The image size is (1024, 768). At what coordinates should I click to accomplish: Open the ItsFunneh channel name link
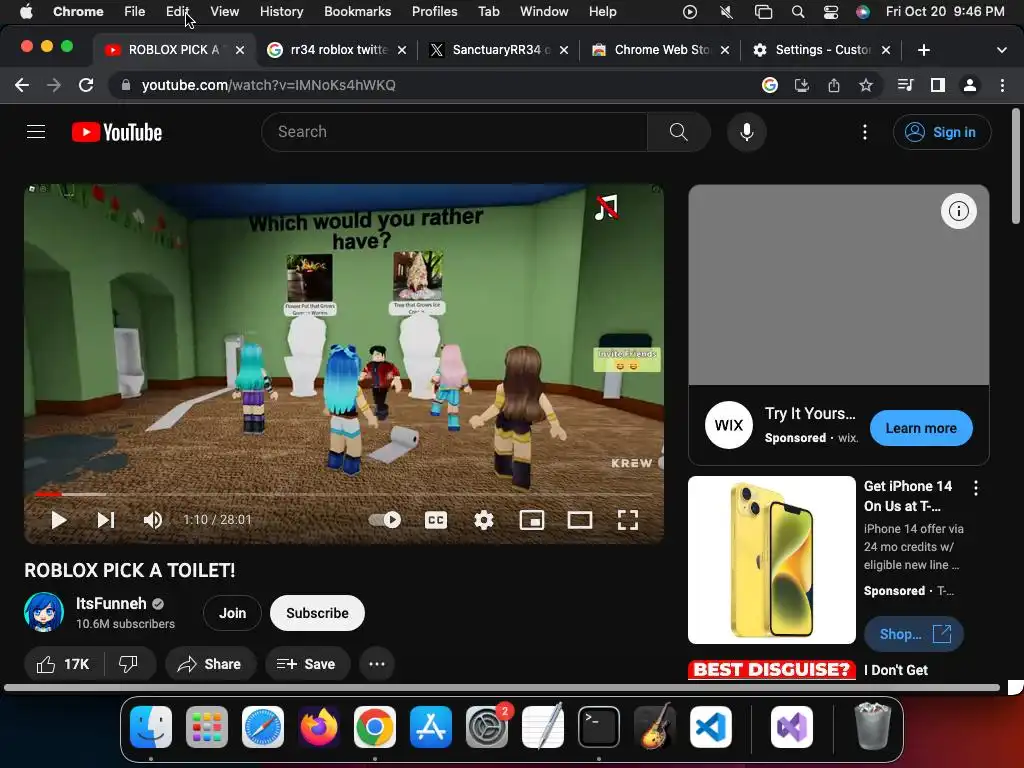pyautogui.click(x=111, y=603)
